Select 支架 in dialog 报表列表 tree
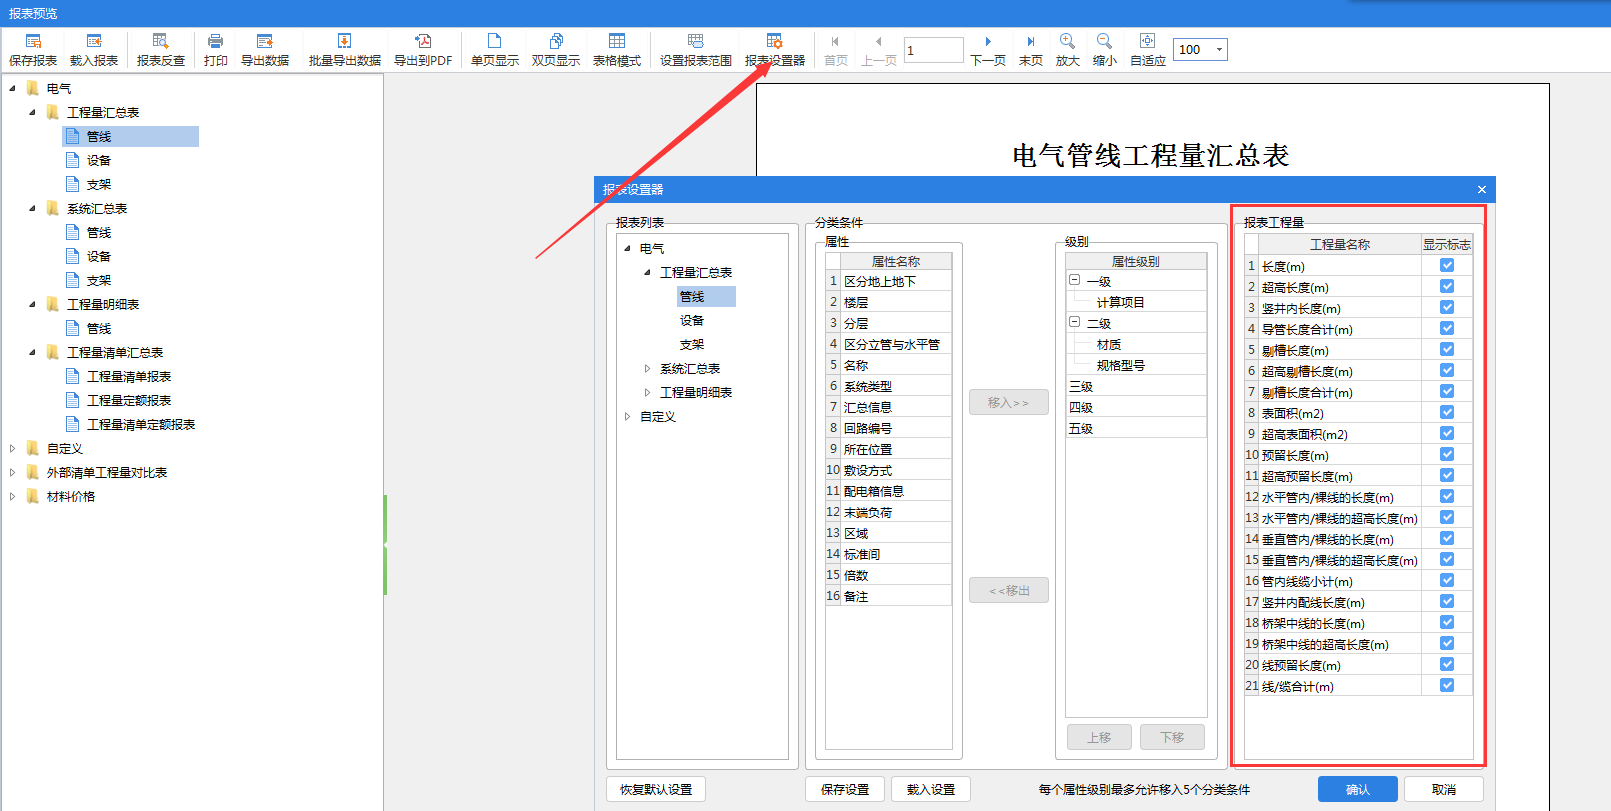The image size is (1611, 811). pyautogui.click(x=692, y=345)
